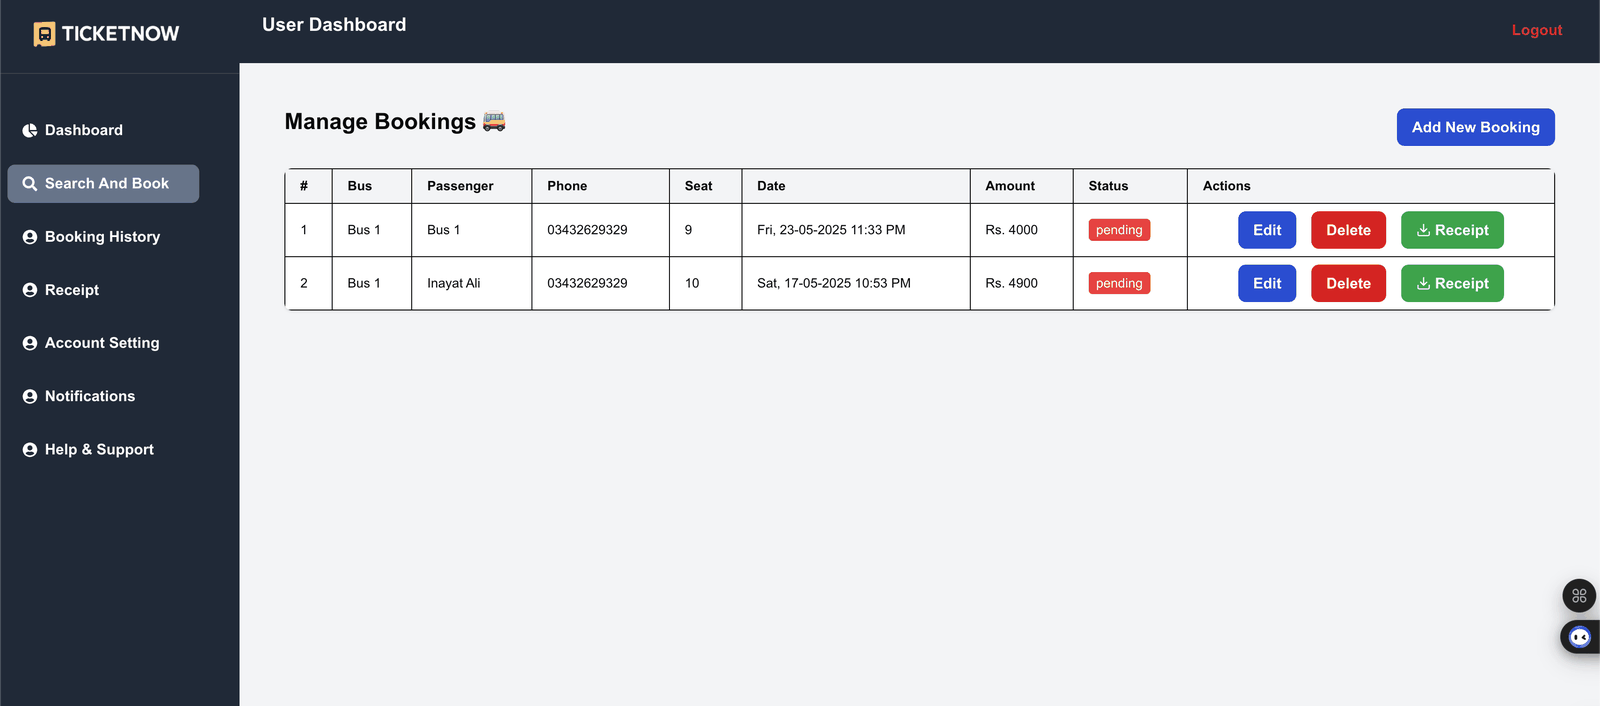Click the download icon in Inayat Ali's Receipt button
Screen dimensions: 1600x706
[x=1423, y=283]
